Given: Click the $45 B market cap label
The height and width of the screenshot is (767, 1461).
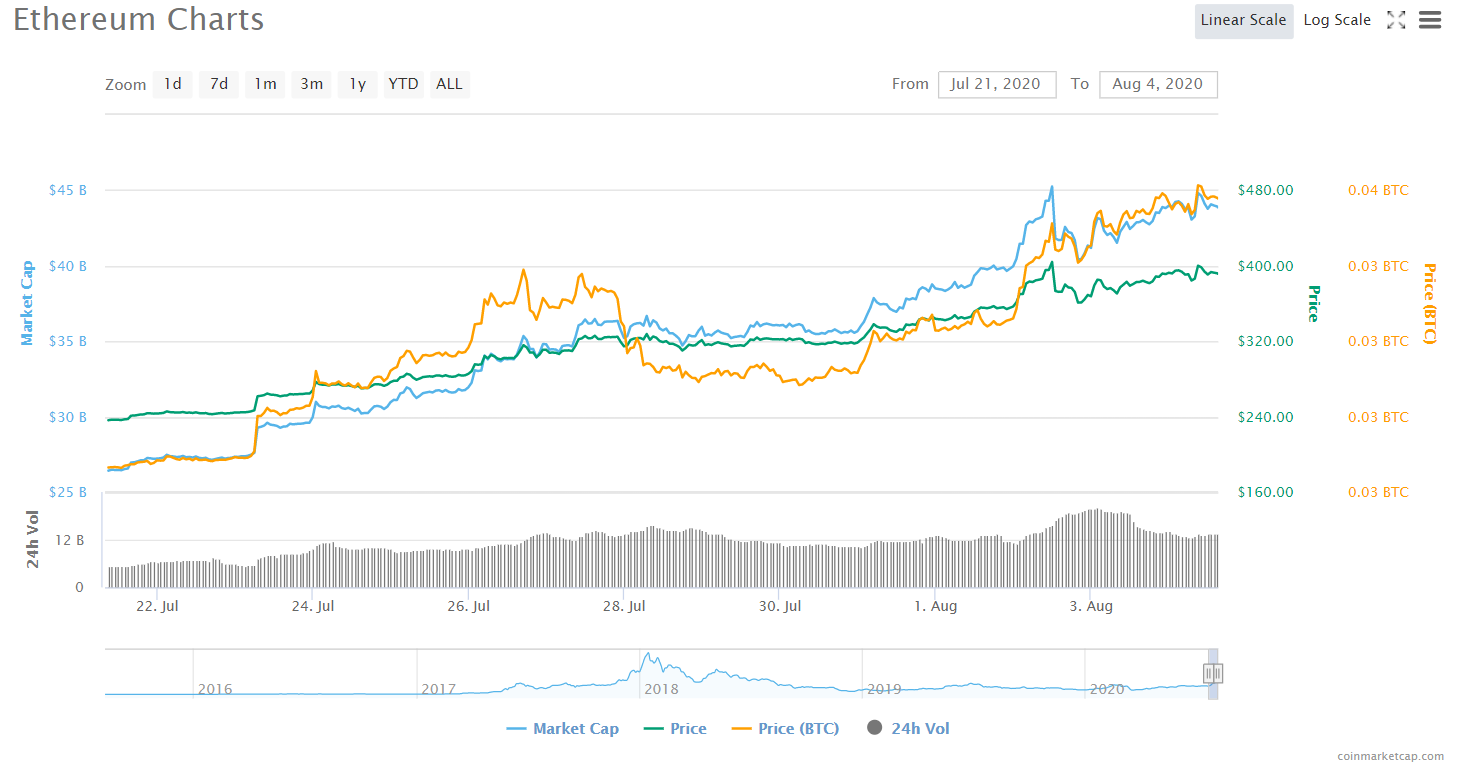Looking at the screenshot, I should (68, 190).
